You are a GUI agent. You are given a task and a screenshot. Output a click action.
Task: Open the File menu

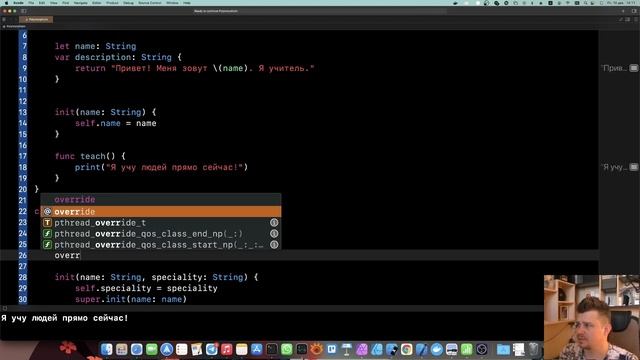tap(31, 3)
